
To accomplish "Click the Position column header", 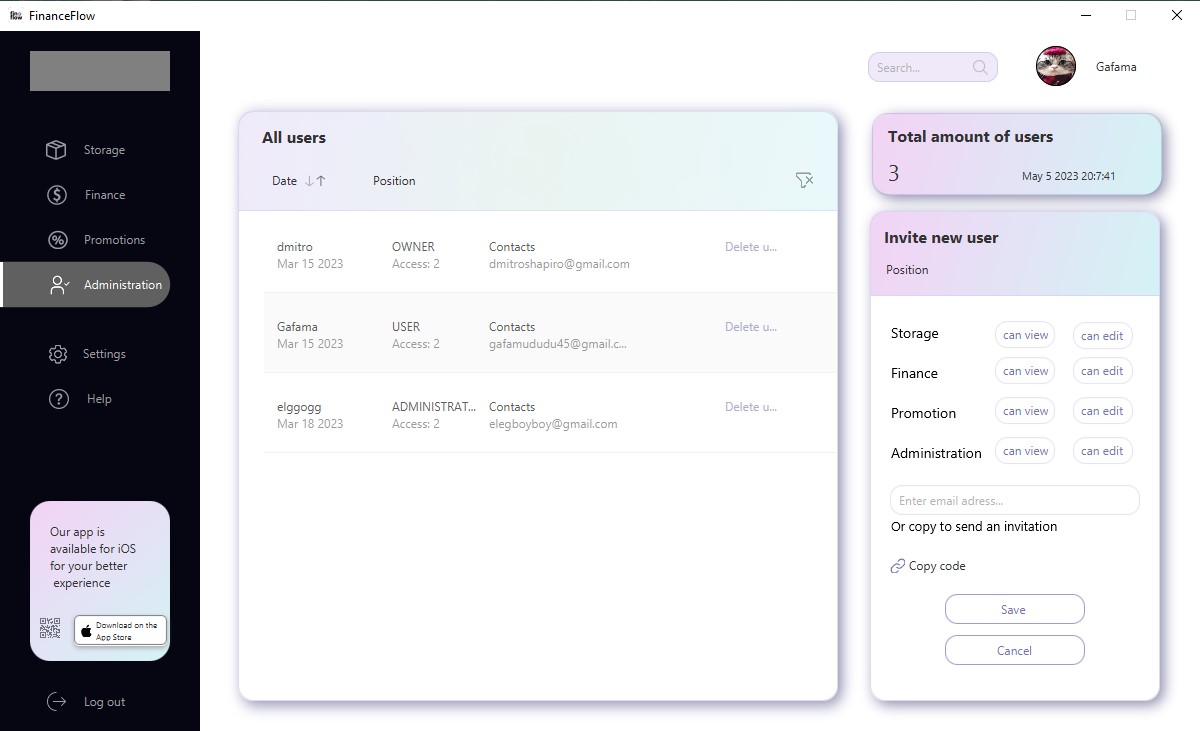I will tap(393, 181).
